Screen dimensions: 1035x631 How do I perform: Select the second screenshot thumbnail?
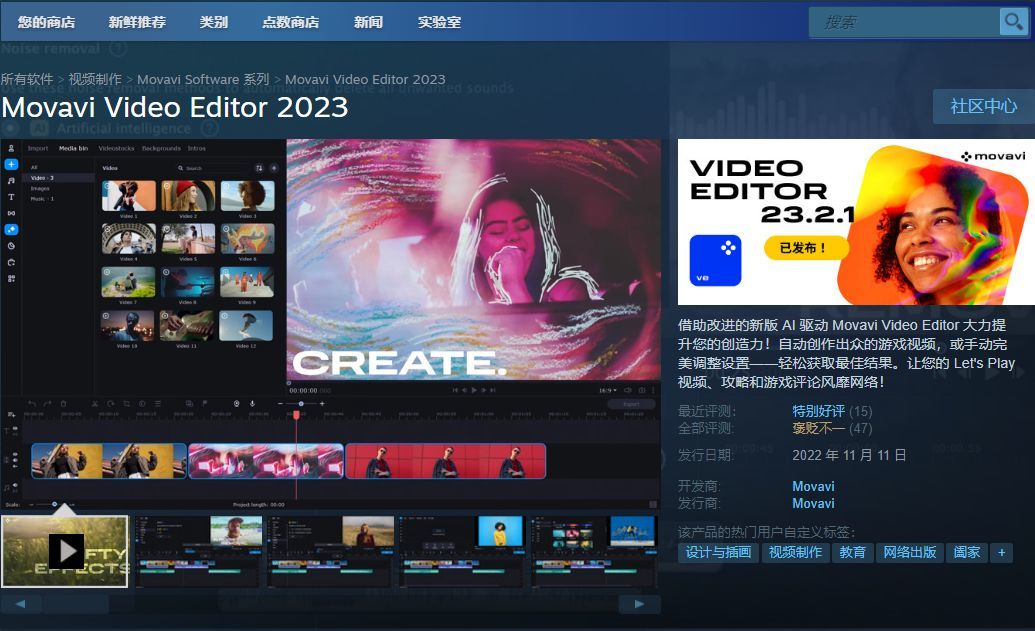click(197, 551)
